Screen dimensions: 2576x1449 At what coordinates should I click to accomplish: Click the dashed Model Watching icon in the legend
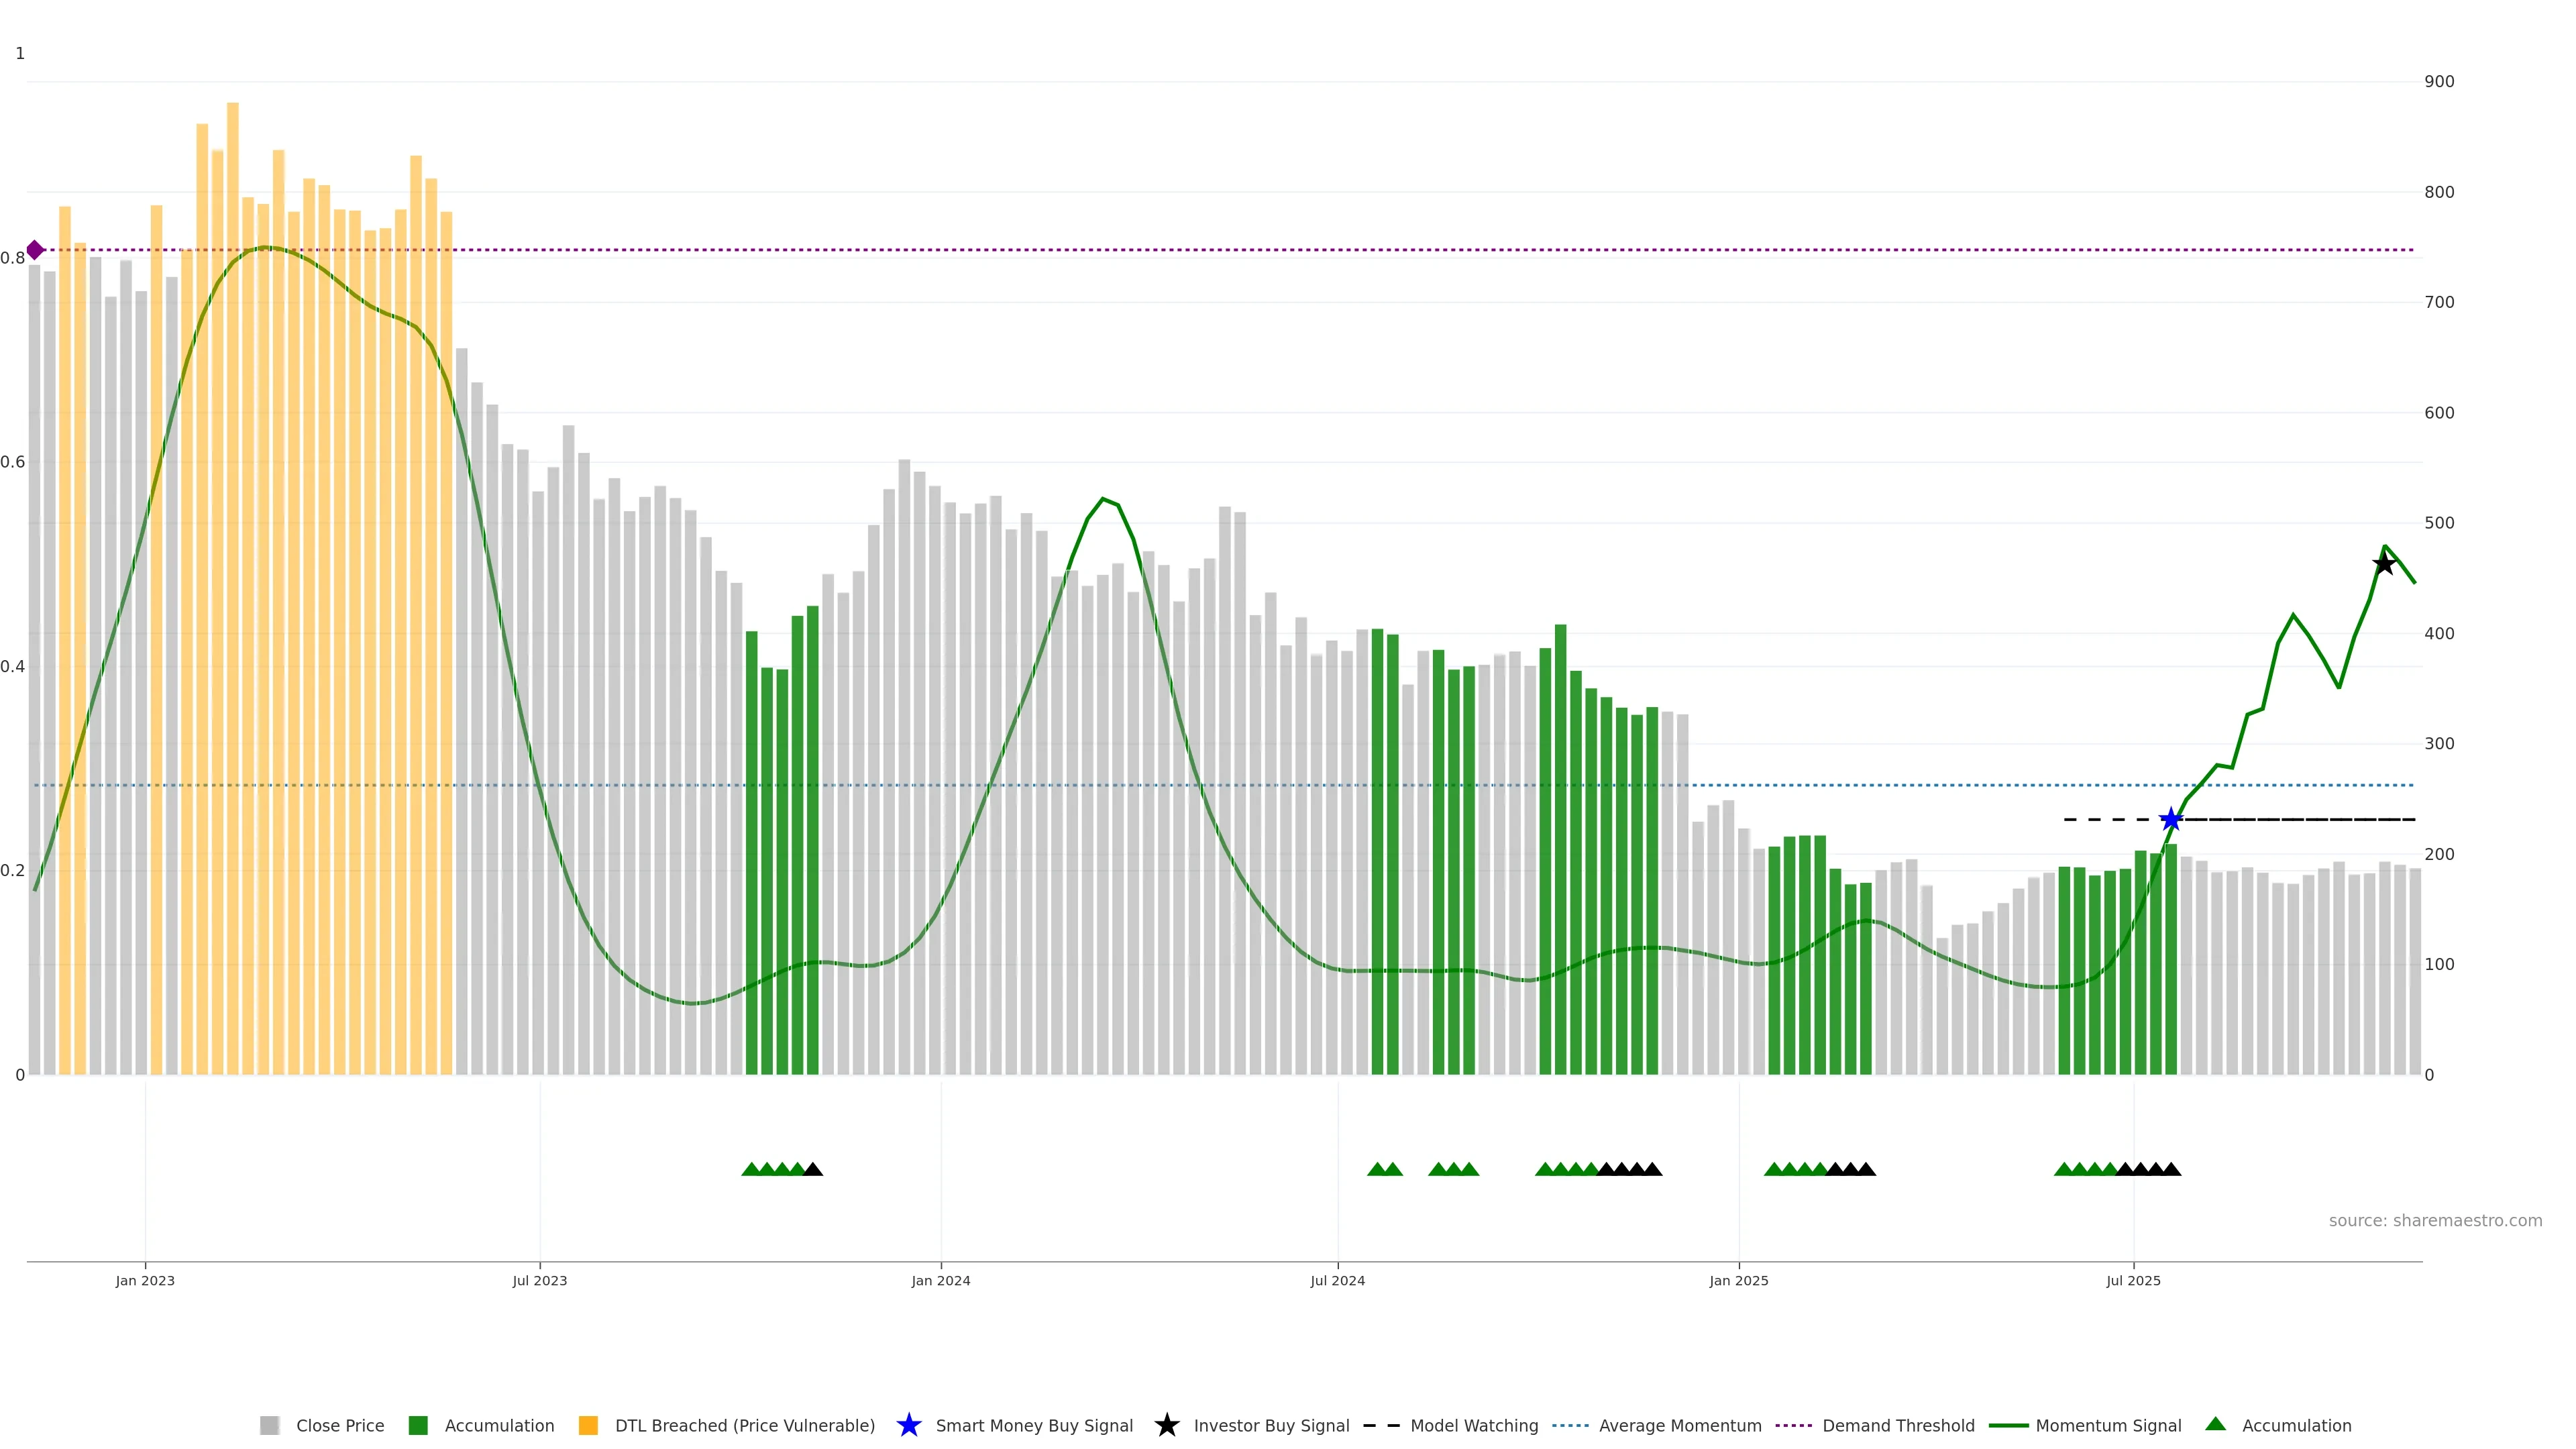(x=1381, y=1425)
